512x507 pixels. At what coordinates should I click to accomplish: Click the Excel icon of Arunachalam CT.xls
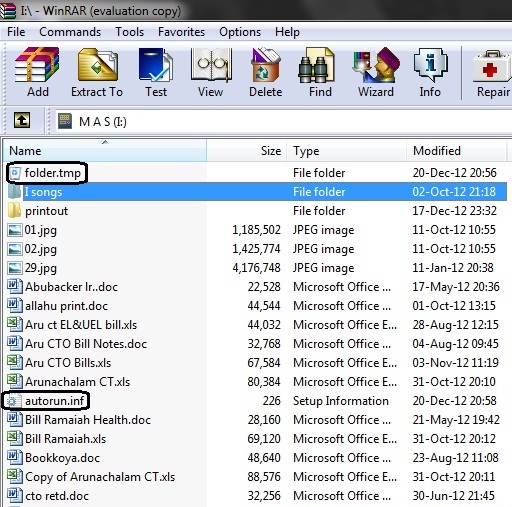pos(15,382)
